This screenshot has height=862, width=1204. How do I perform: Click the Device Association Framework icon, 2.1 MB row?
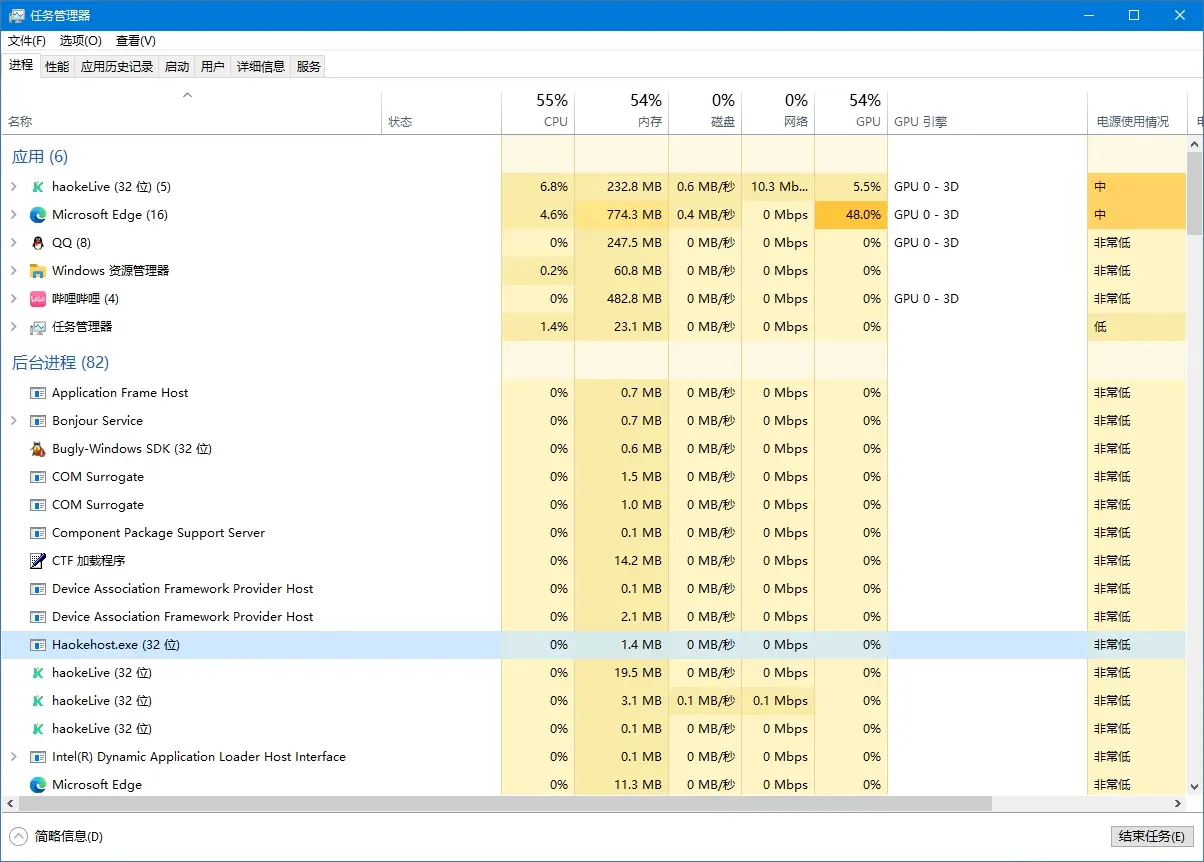click(x=38, y=617)
